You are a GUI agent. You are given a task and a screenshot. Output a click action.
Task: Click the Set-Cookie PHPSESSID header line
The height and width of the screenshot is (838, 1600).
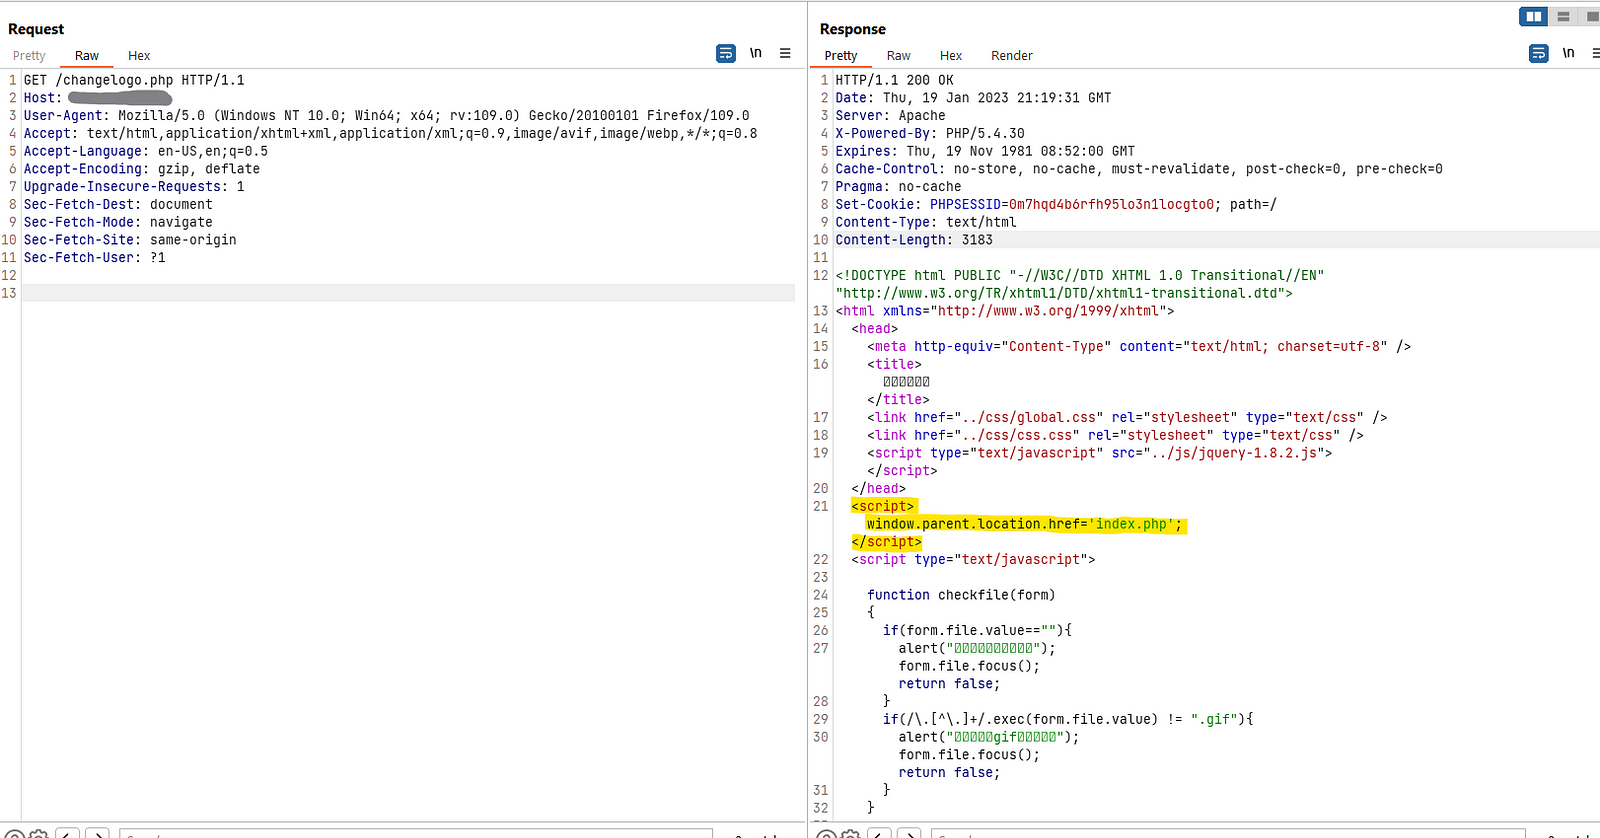1056,205
